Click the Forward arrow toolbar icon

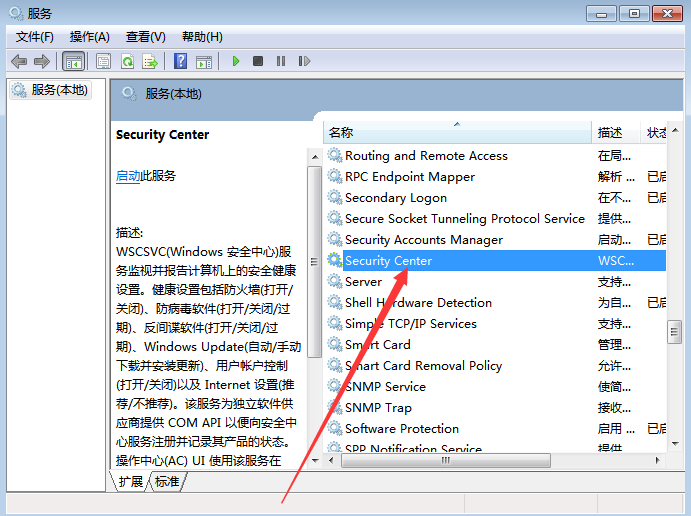[x=42, y=61]
